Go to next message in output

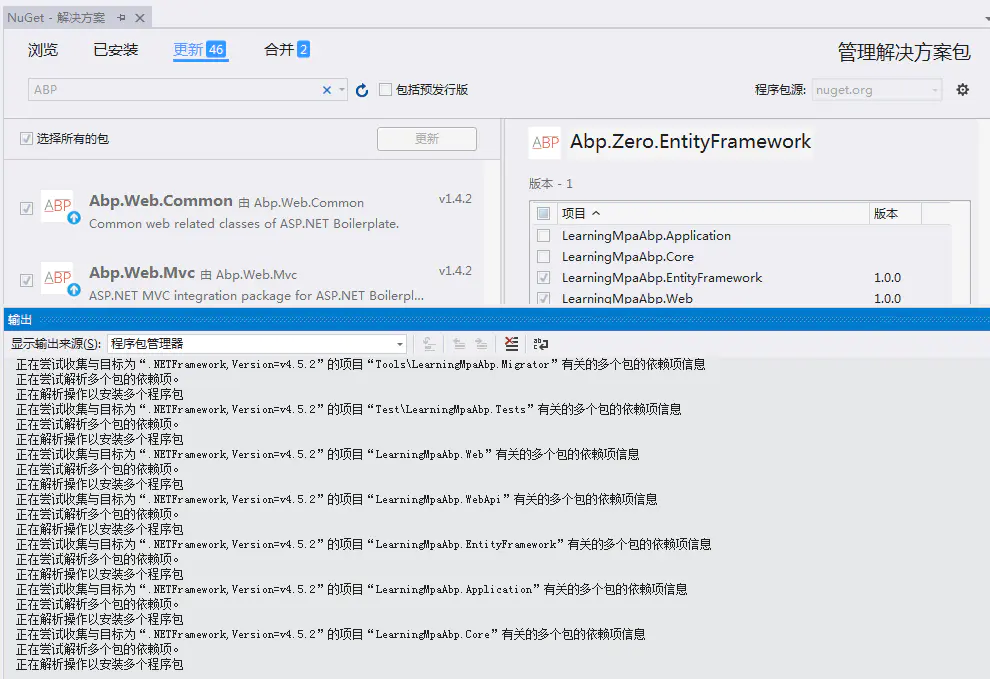(x=481, y=344)
